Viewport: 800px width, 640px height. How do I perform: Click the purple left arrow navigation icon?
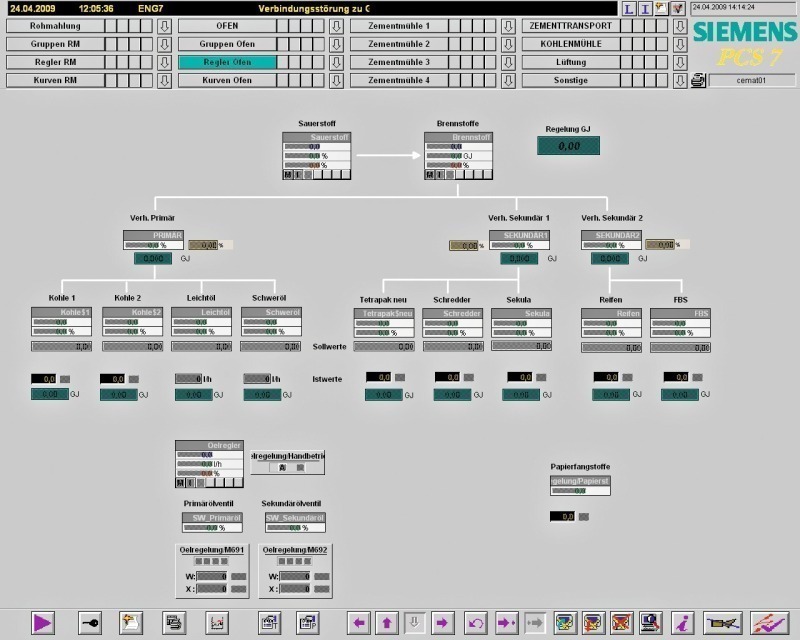(360, 622)
